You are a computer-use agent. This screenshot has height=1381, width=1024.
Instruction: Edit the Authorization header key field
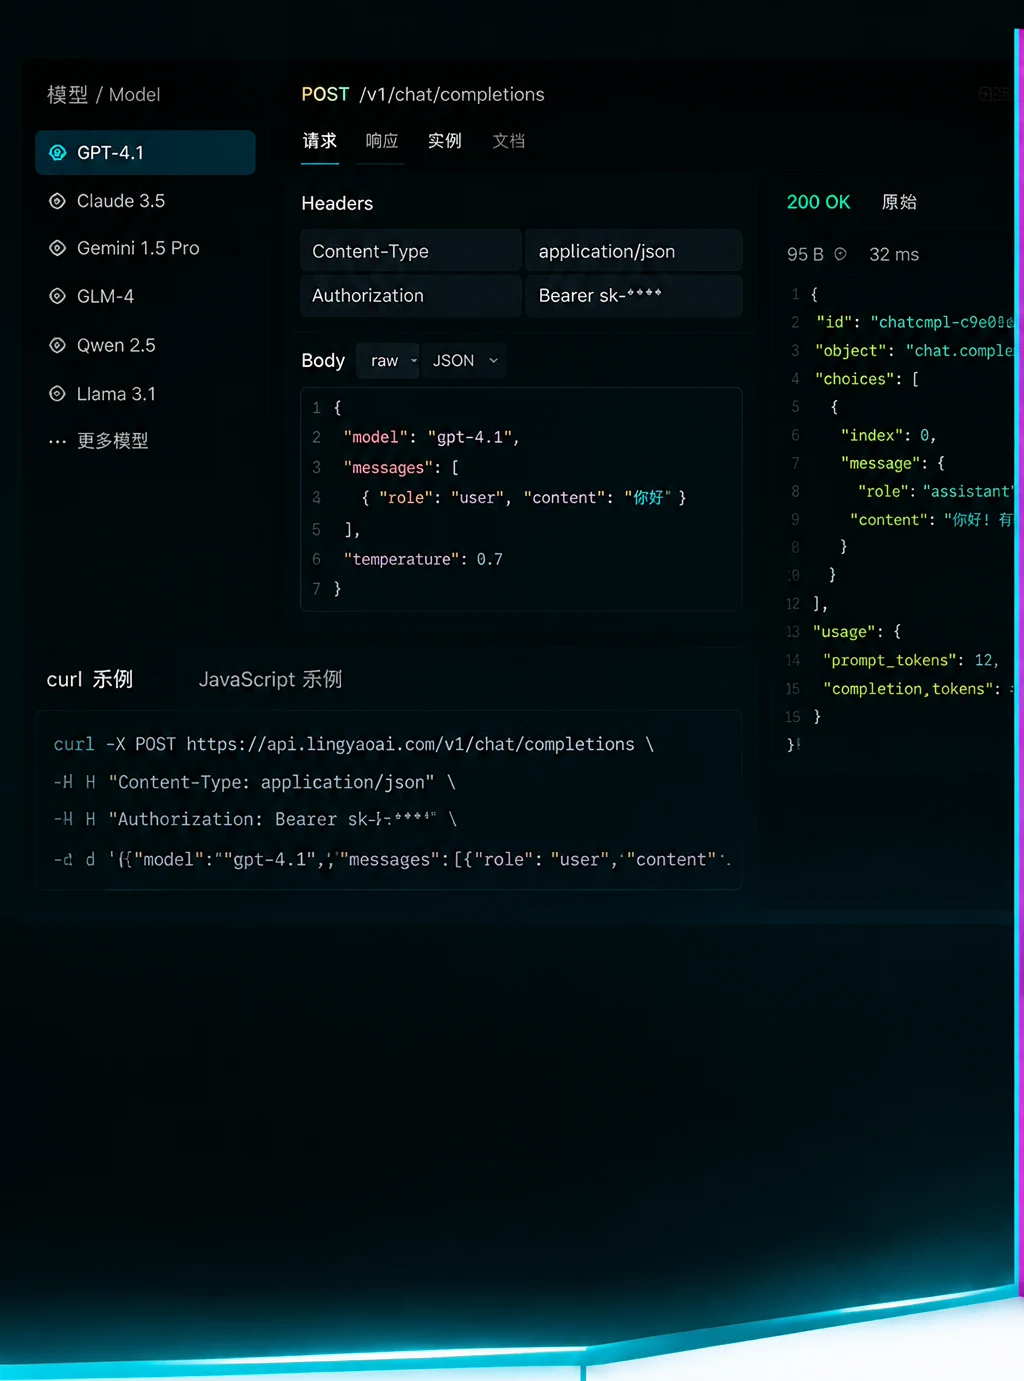[x=411, y=296]
